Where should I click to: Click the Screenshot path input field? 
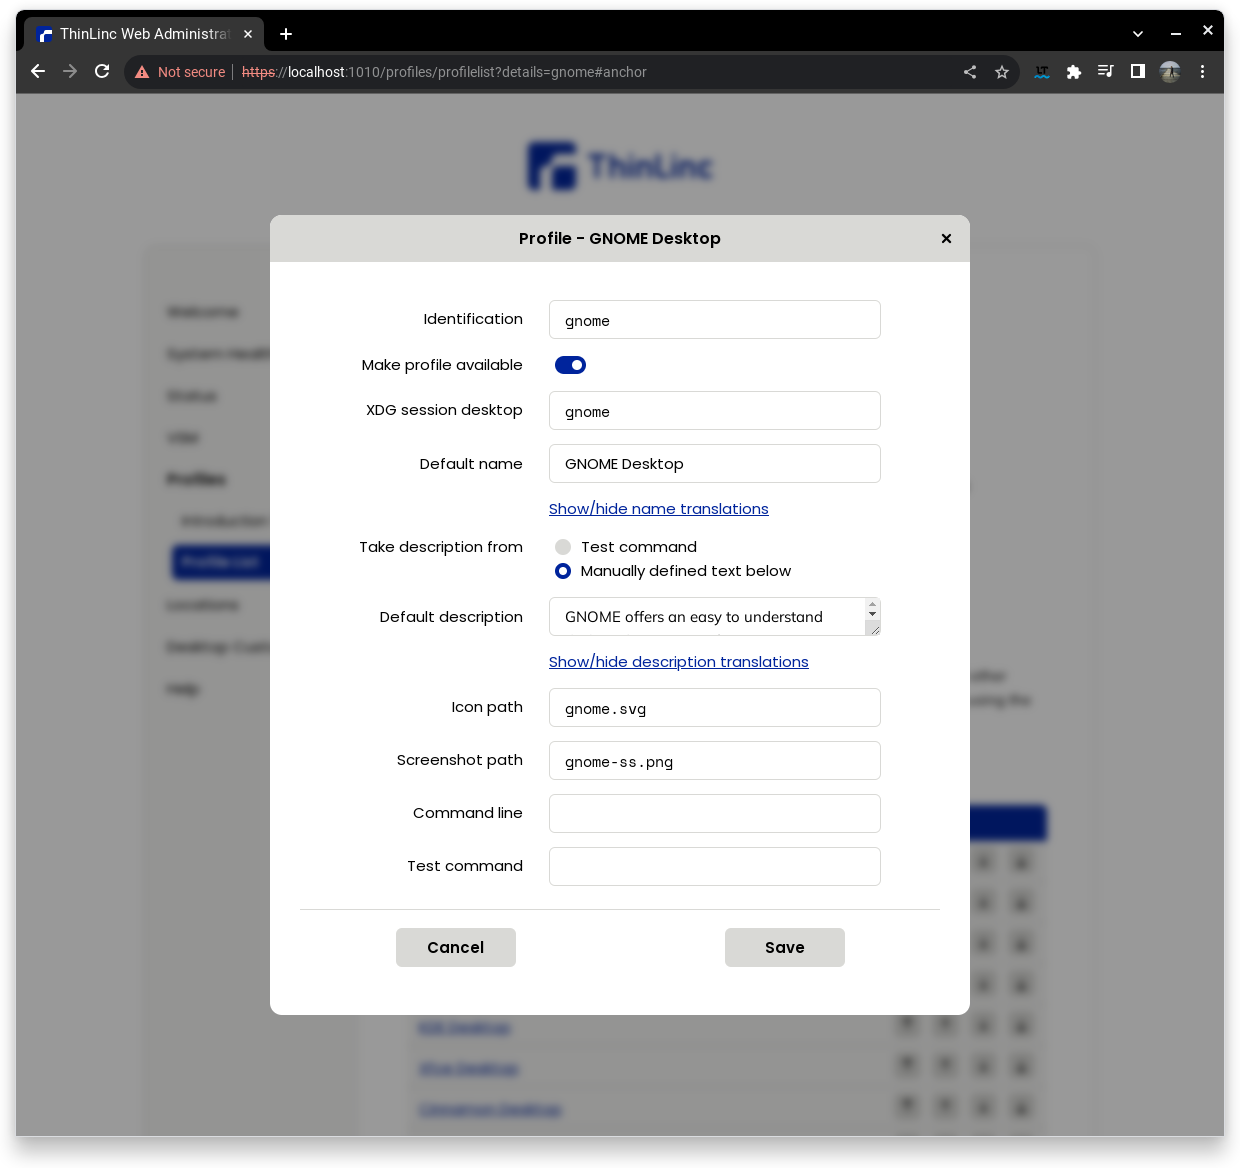(x=715, y=761)
